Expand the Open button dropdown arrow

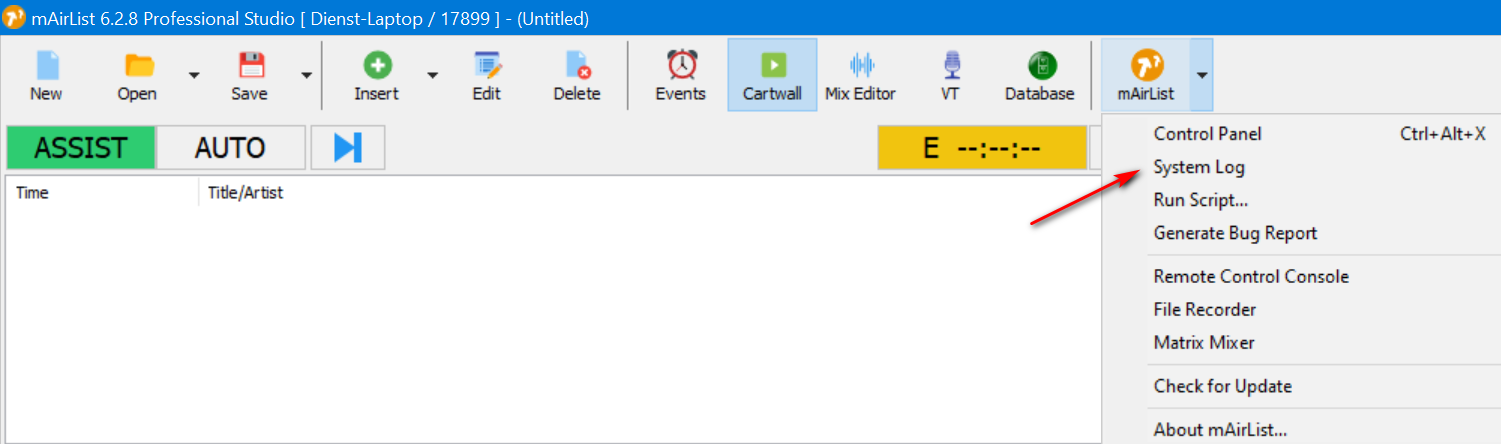(194, 75)
